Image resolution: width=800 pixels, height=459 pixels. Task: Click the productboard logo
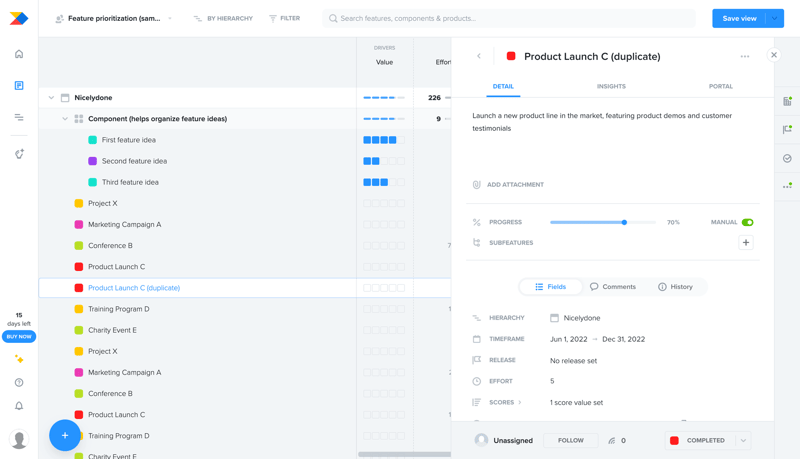coord(19,18)
